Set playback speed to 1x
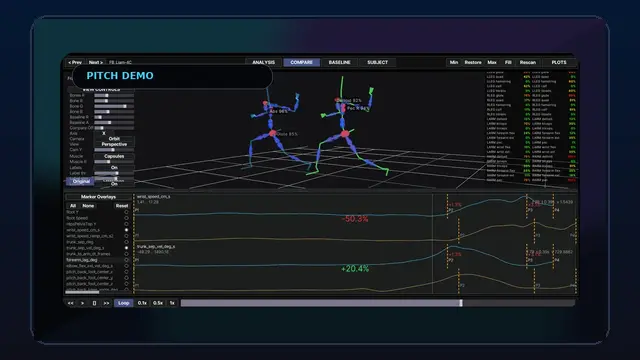Viewport: 640px width, 360px height. (172, 303)
